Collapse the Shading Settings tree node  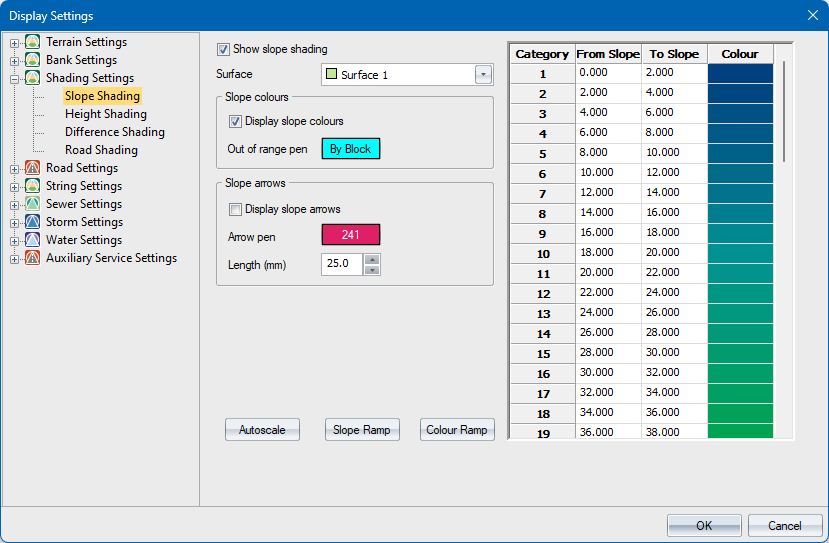tap(15, 78)
